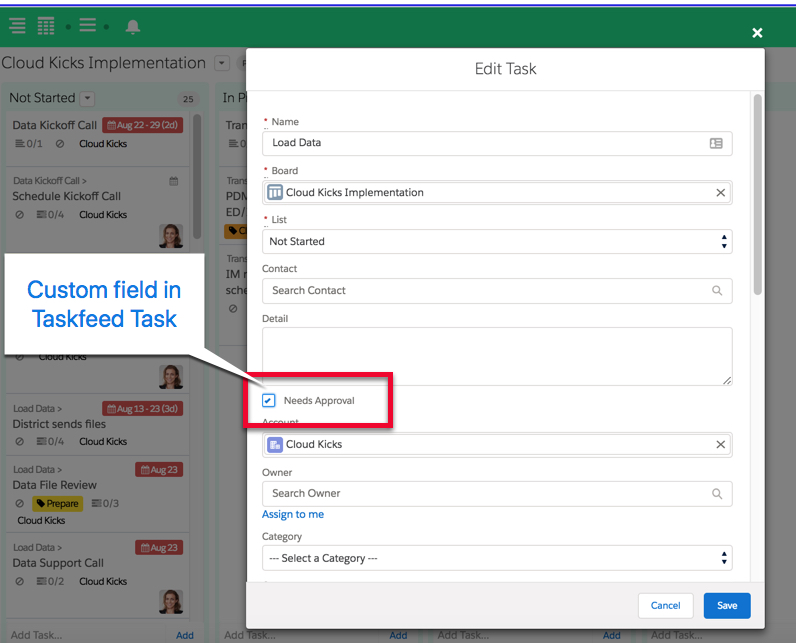Open the Data Support Call card title
796x643 pixels.
pyautogui.click(x=58, y=563)
